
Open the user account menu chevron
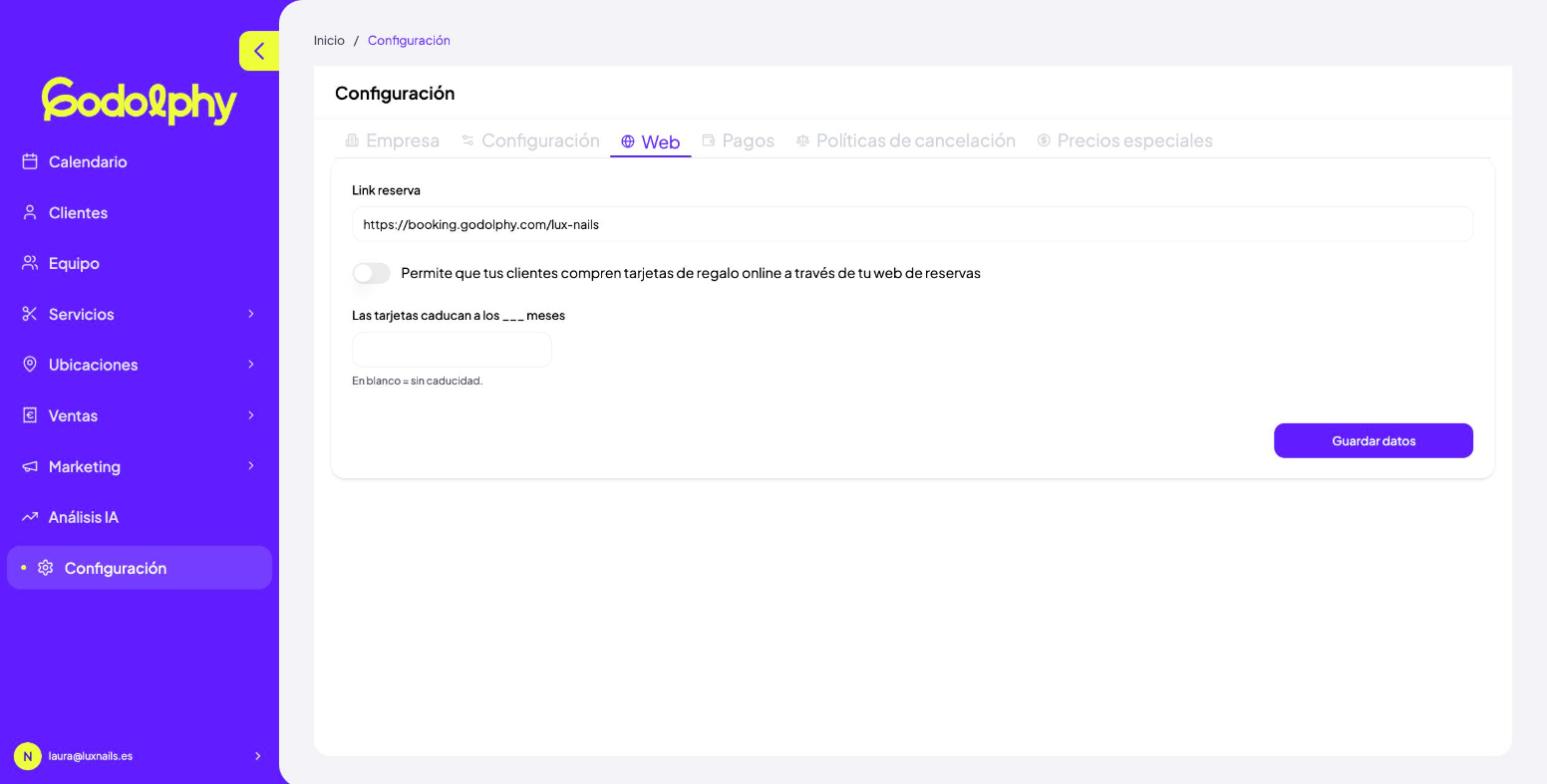(x=257, y=756)
